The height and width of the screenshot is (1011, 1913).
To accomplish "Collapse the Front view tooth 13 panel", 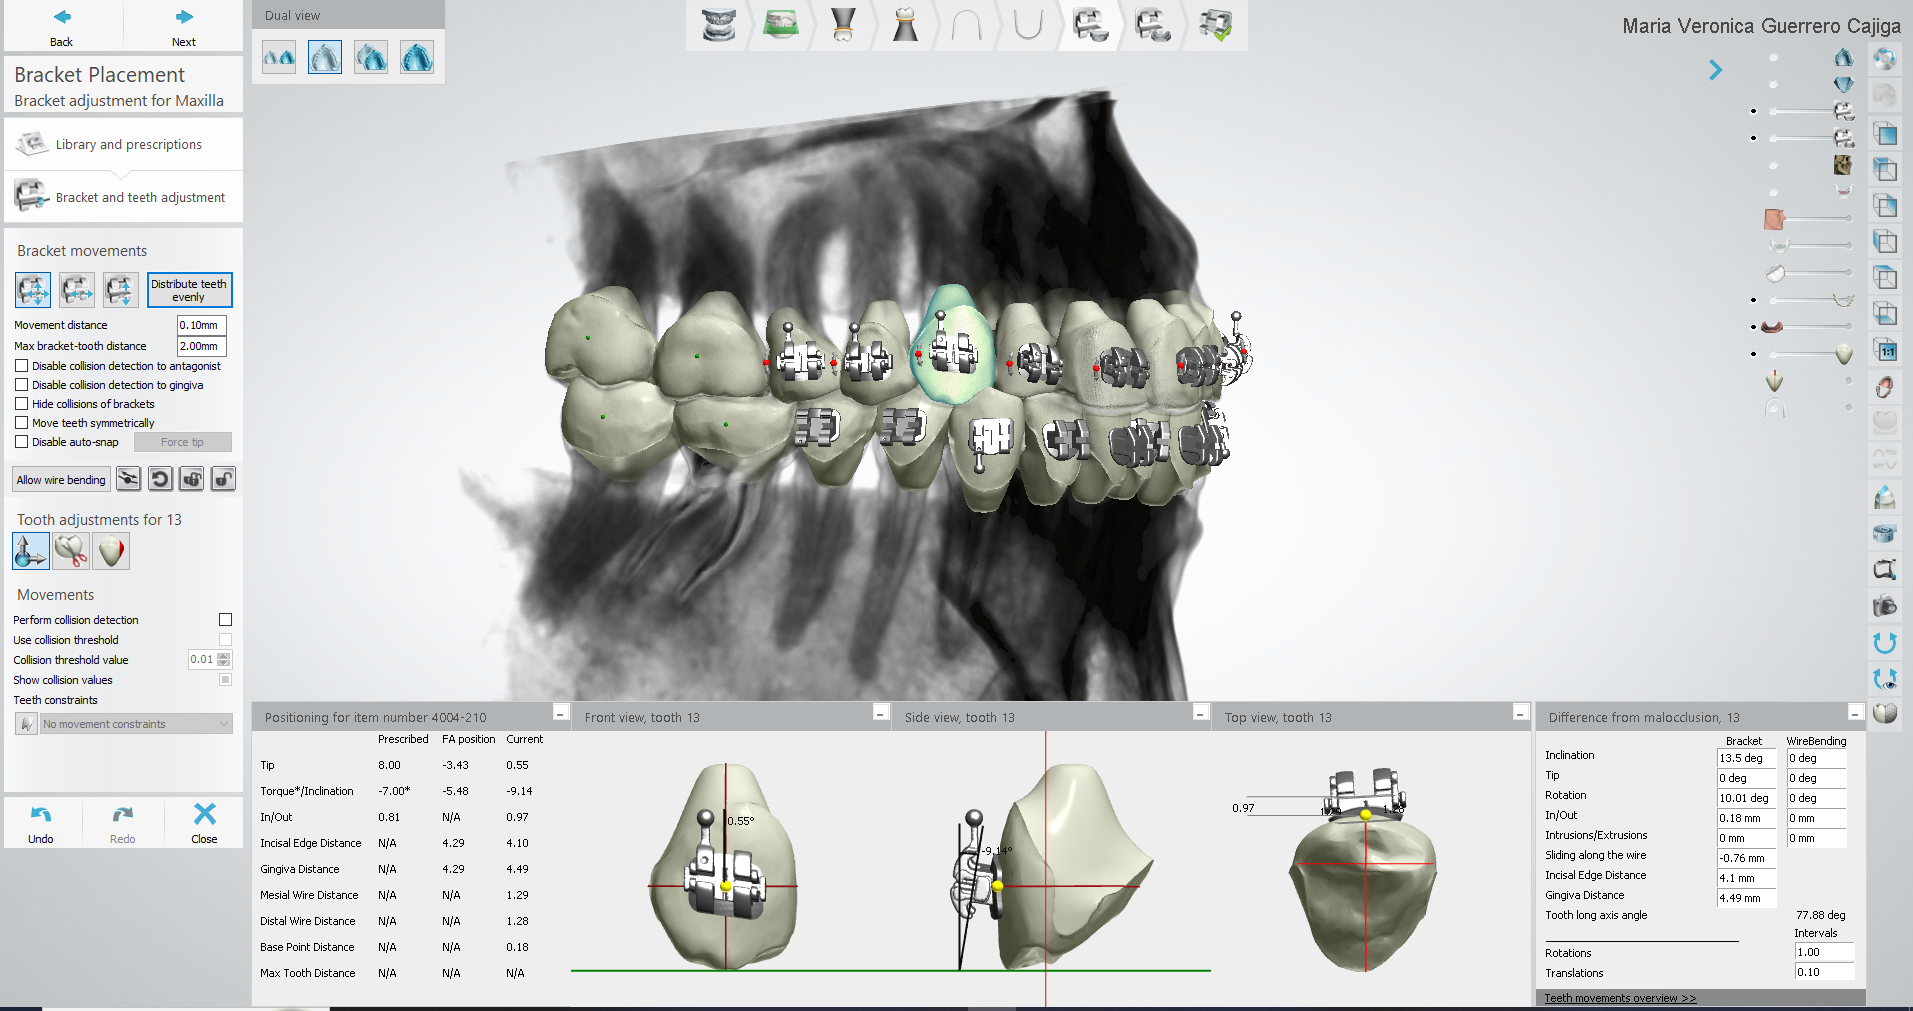I will tap(880, 713).
